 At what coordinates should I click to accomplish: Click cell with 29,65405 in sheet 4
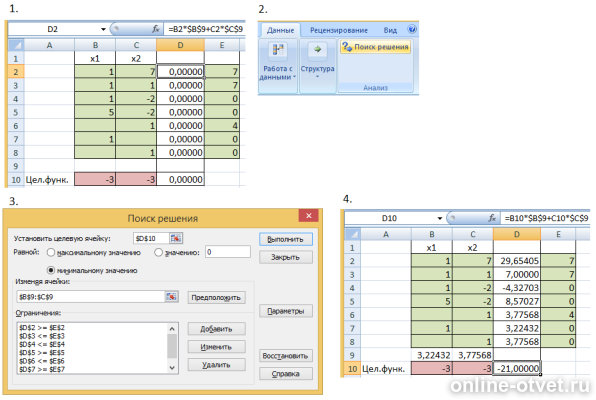pyautogui.click(x=517, y=261)
